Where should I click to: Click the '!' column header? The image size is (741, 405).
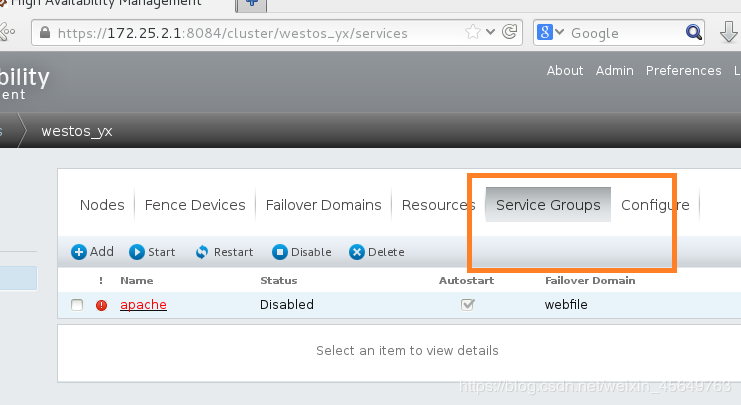101,280
